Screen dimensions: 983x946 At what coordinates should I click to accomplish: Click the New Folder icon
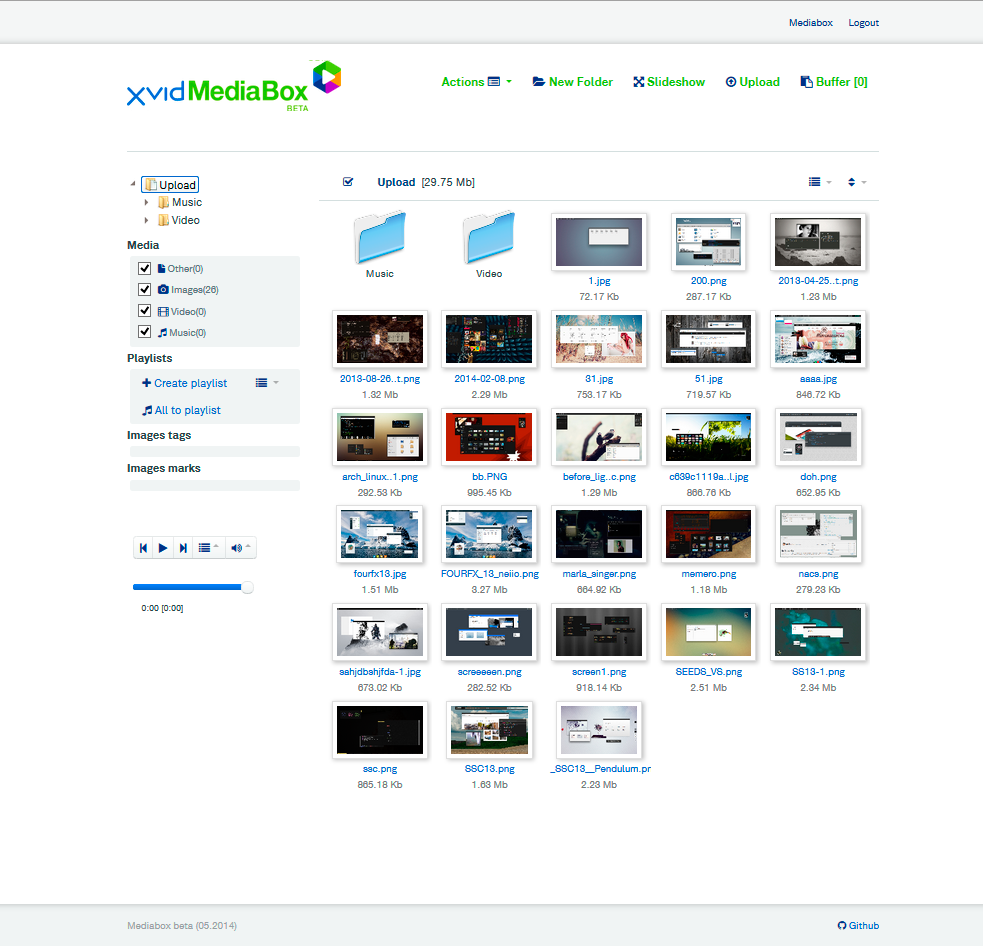tap(537, 82)
